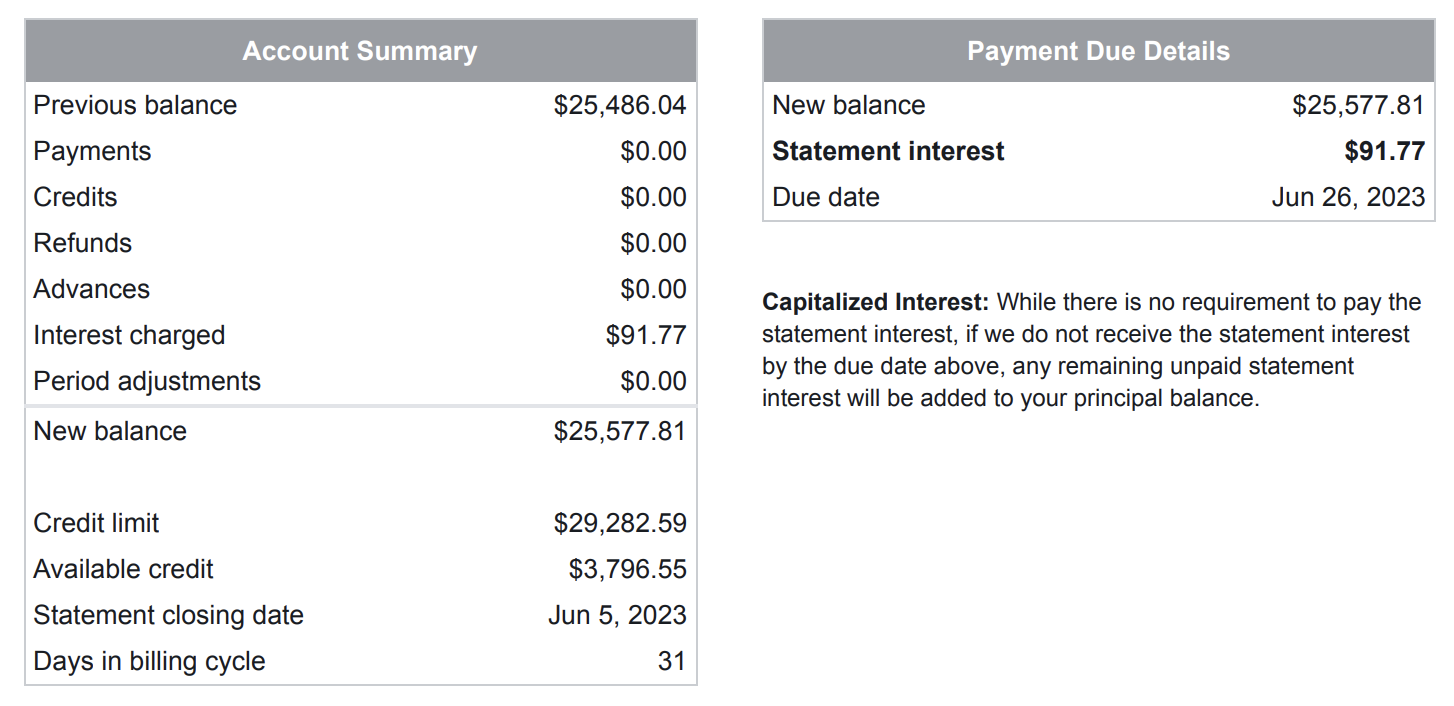Image resolution: width=1454 pixels, height=706 pixels.
Task: Click the bold $91.77 statement interest amount
Action: click(1384, 151)
